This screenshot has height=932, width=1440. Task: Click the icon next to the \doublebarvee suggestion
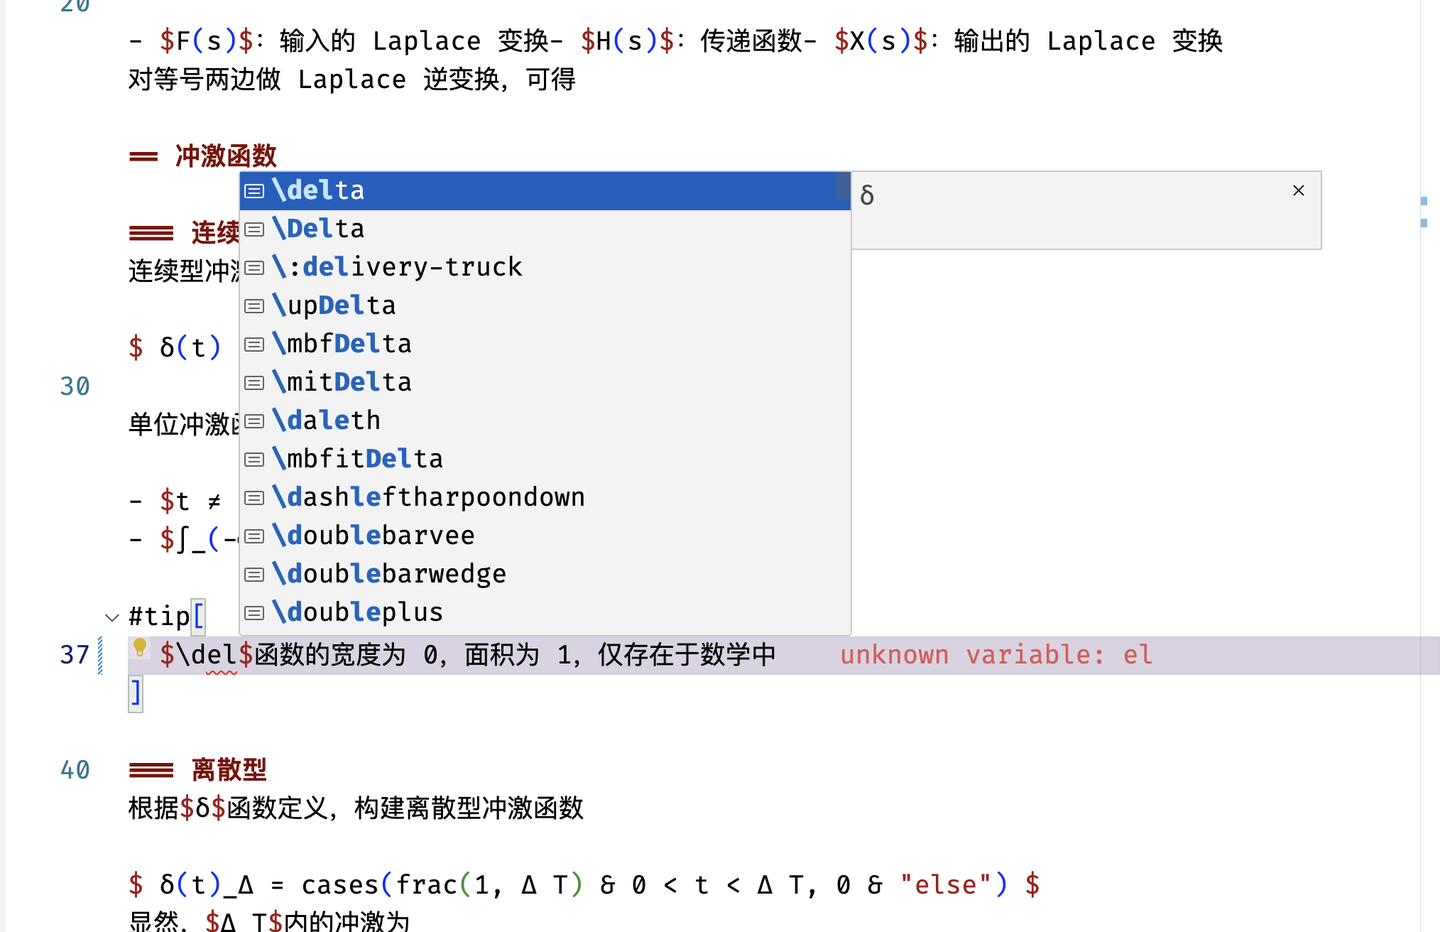pos(253,536)
